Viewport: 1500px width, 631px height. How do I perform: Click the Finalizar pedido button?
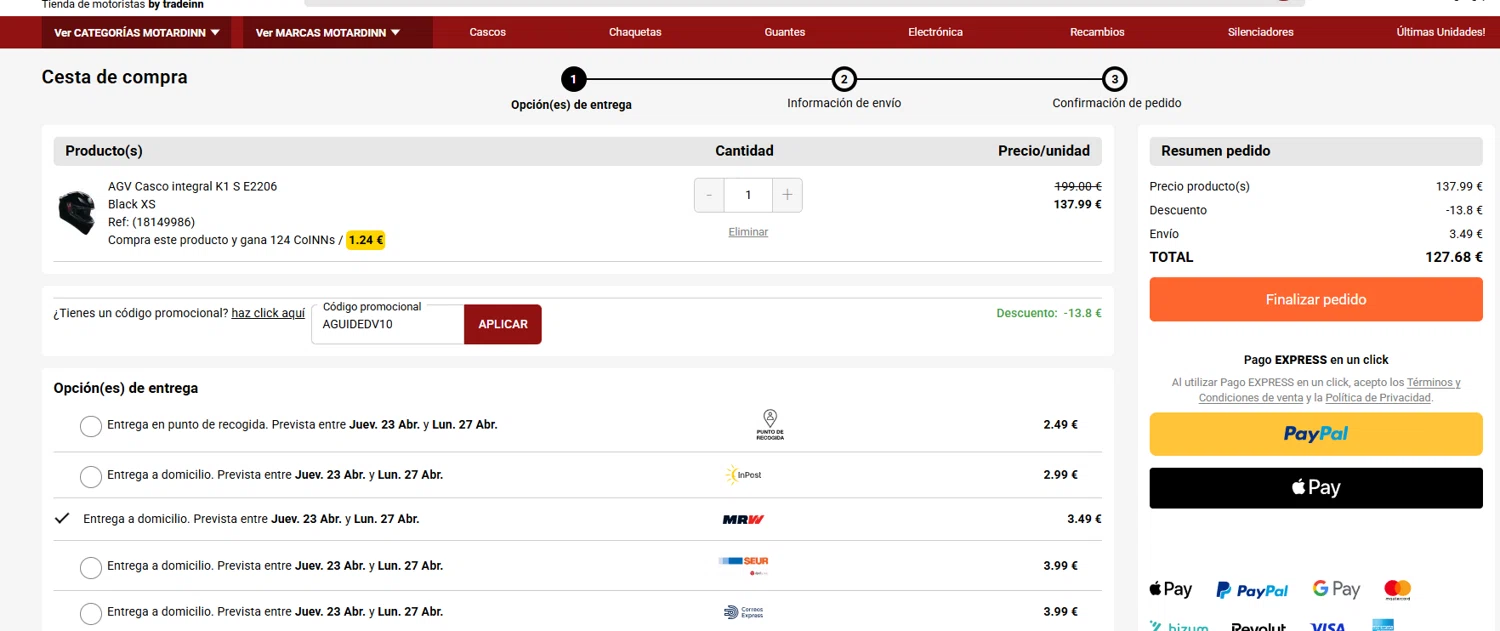point(1316,300)
